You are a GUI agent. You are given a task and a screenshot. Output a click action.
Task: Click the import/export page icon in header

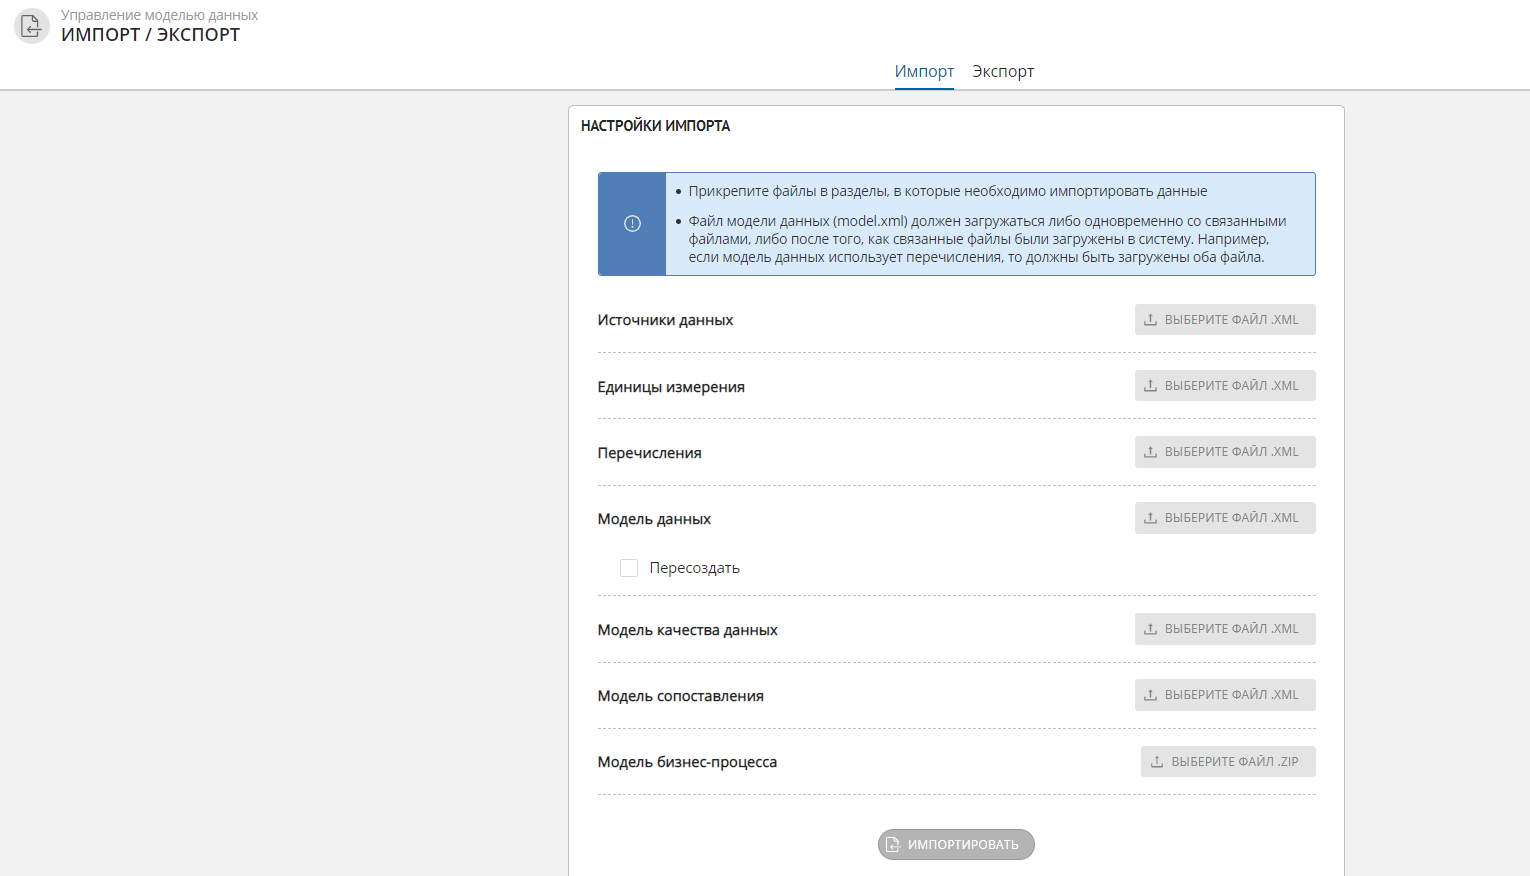point(31,26)
